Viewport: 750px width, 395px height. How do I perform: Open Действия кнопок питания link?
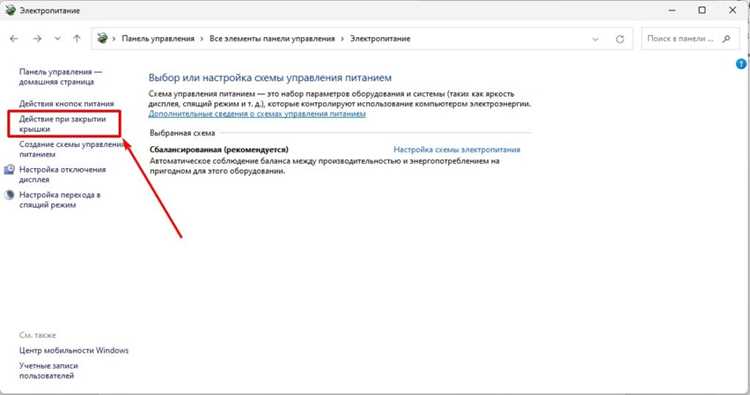pyautogui.click(x=66, y=103)
